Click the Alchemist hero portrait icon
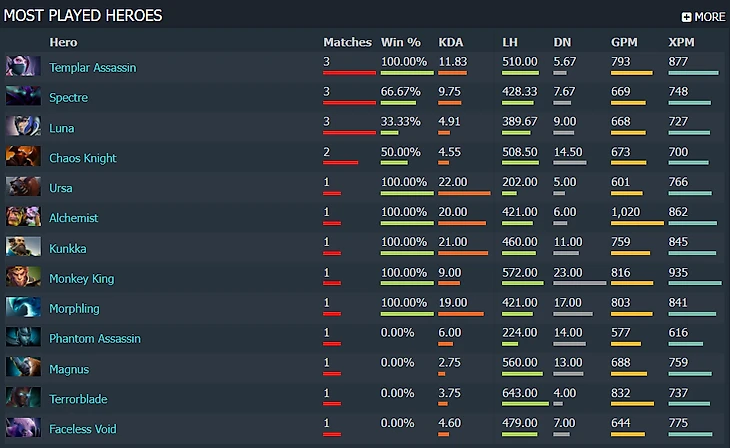Screen dimensions: 730x448 [x=23, y=217]
